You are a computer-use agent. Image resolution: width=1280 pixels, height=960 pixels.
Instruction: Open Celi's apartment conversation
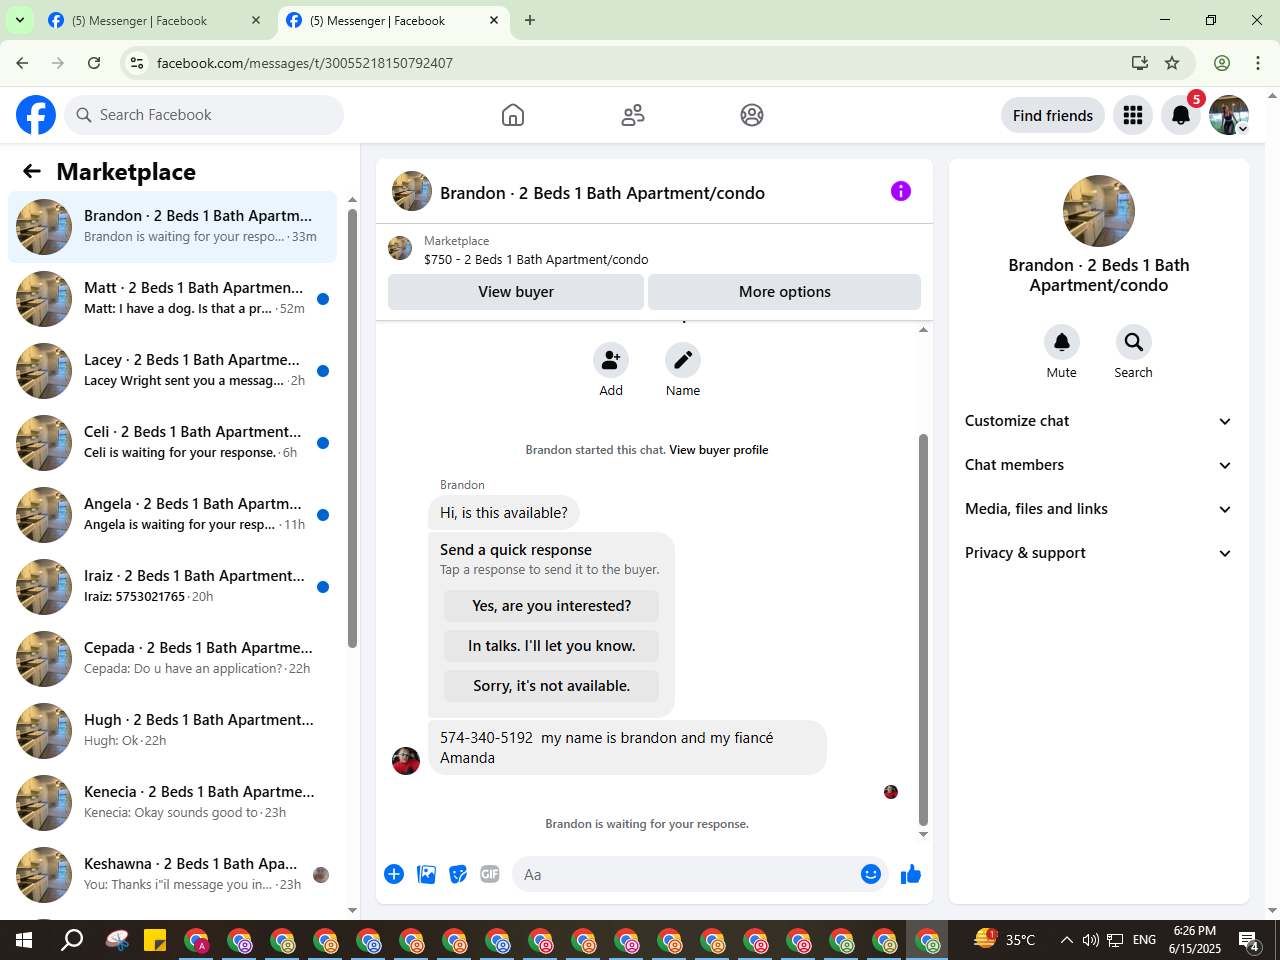tap(173, 443)
